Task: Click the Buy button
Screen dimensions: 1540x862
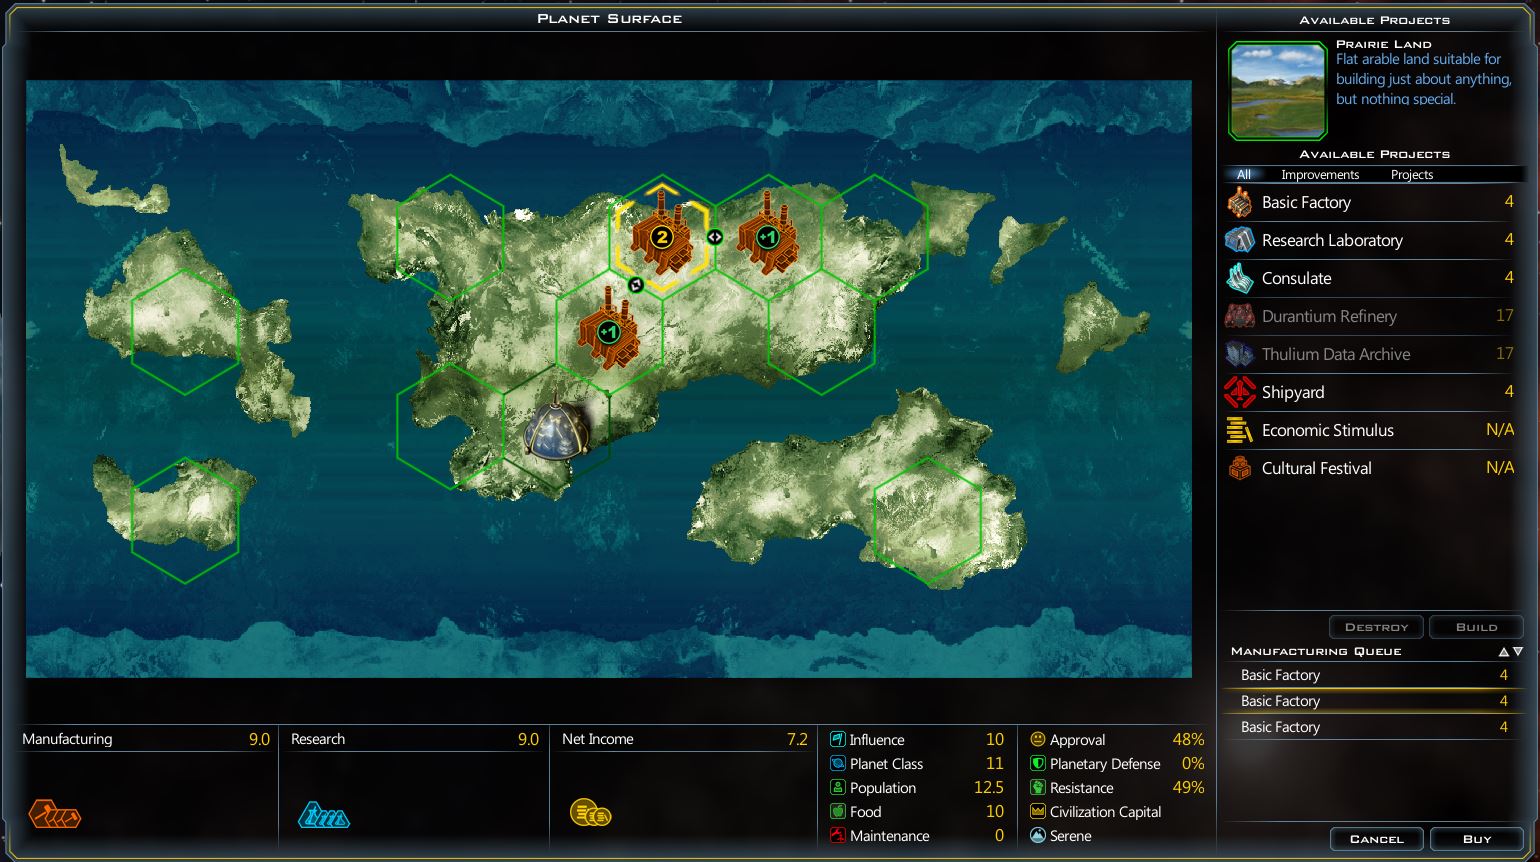Action: coord(1477,839)
